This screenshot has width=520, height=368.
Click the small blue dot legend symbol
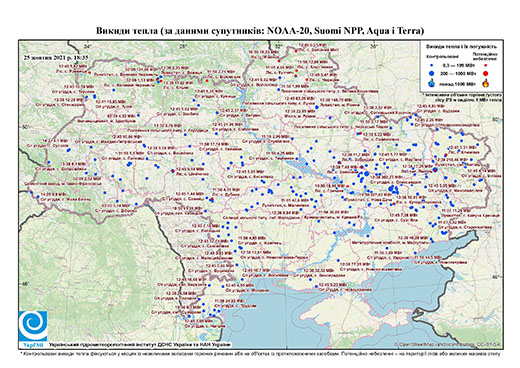point(432,65)
